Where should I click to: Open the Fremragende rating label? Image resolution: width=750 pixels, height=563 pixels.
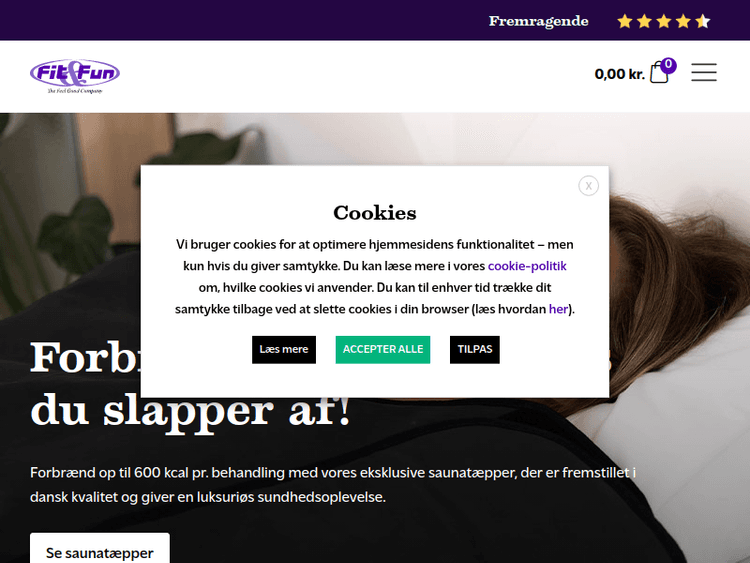[x=539, y=22]
